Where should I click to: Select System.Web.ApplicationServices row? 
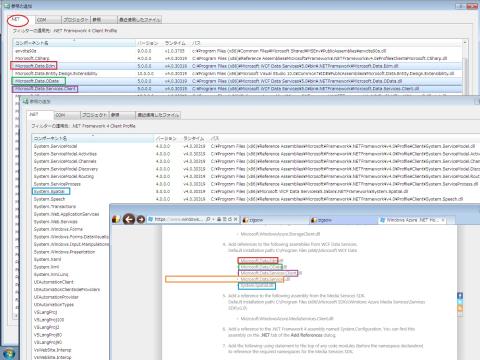tap(71, 214)
